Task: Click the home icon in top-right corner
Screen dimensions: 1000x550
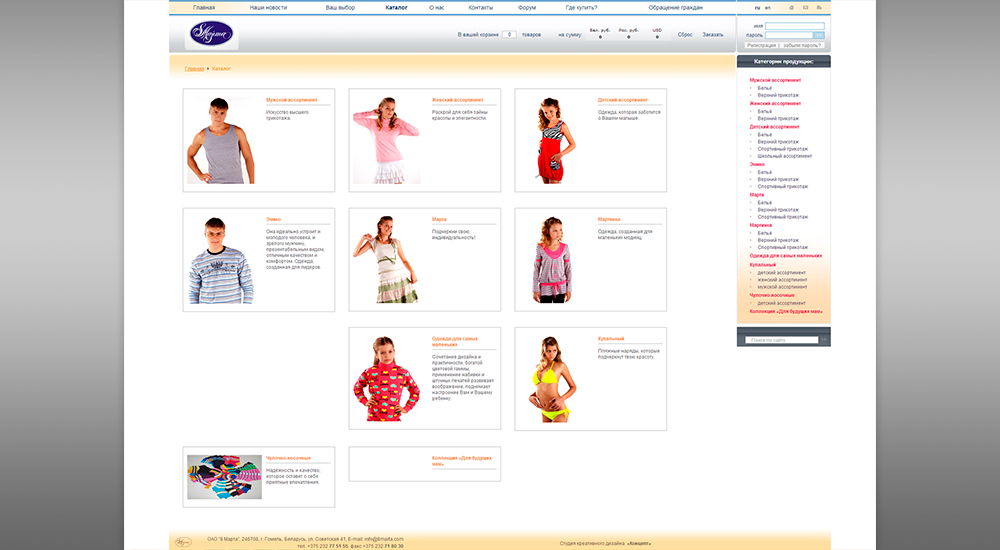Action: pos(792,7)
